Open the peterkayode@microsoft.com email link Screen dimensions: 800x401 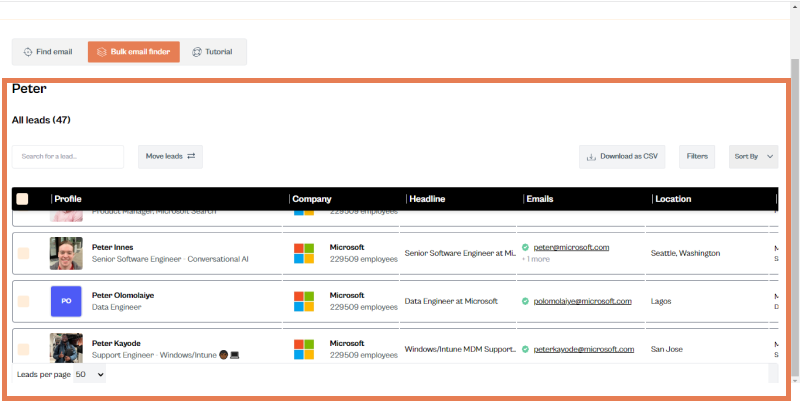[584, 349]
